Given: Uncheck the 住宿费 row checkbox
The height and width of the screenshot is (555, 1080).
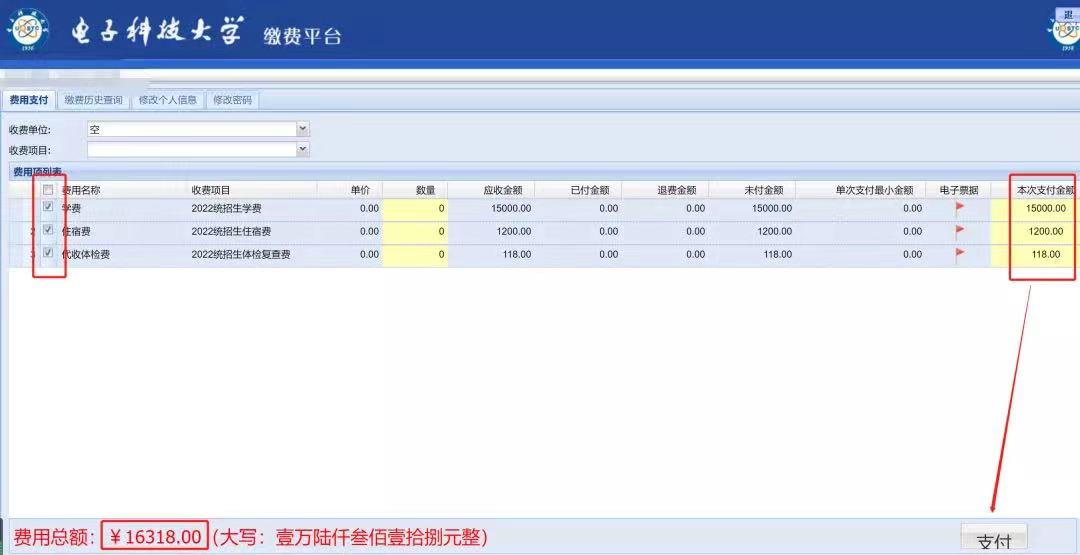Looking at the screenshot, I should 48,230.
